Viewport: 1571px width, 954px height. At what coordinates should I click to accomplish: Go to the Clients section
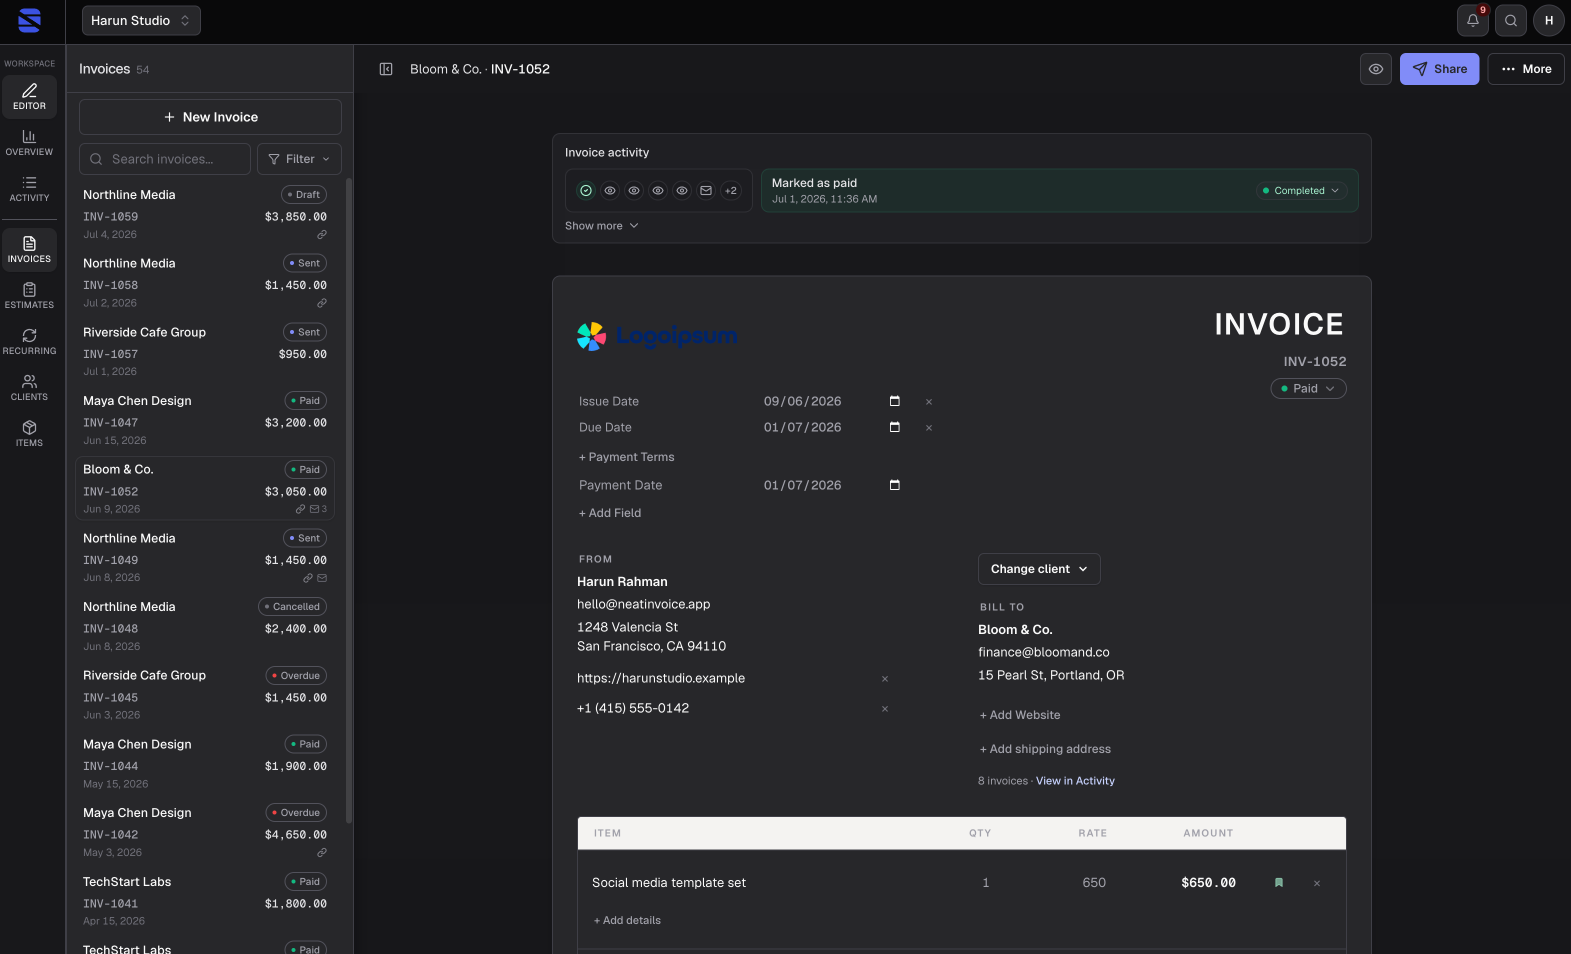(29, 387)
